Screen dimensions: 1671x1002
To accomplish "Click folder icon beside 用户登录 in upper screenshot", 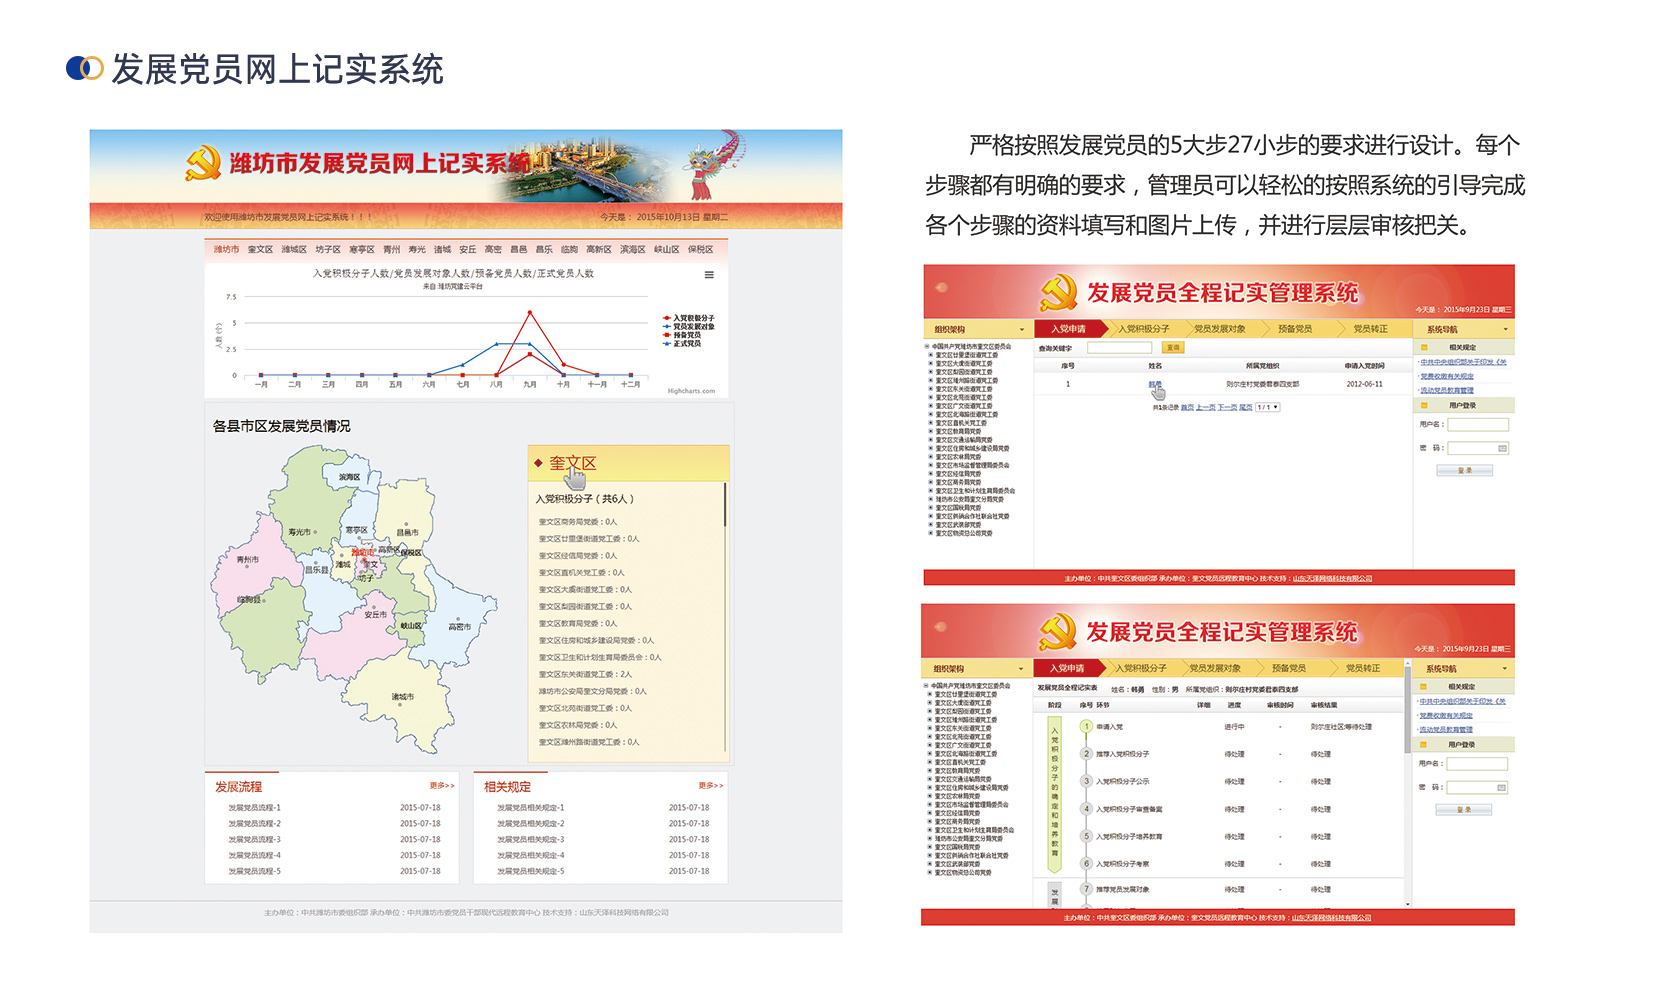I will tap(1424, 406).
